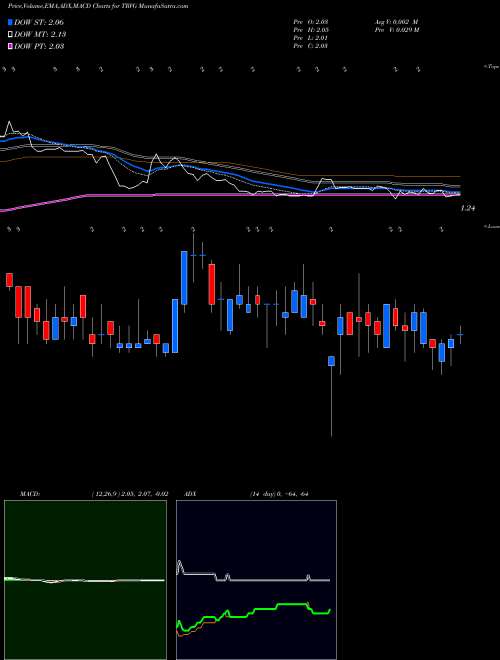This screenshot has width=500, height=660.
Task: Click the 'Pre O: 2.03' value
Action: click(311, 22)
